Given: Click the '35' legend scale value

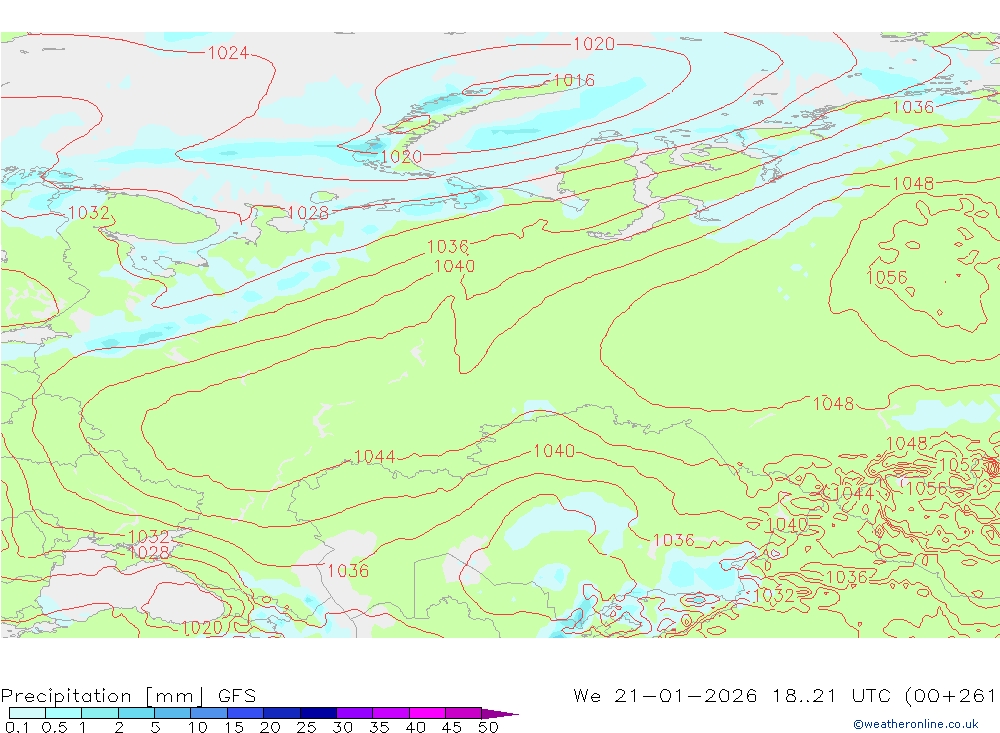Looking at the screenshot, I should coord(379,727).
